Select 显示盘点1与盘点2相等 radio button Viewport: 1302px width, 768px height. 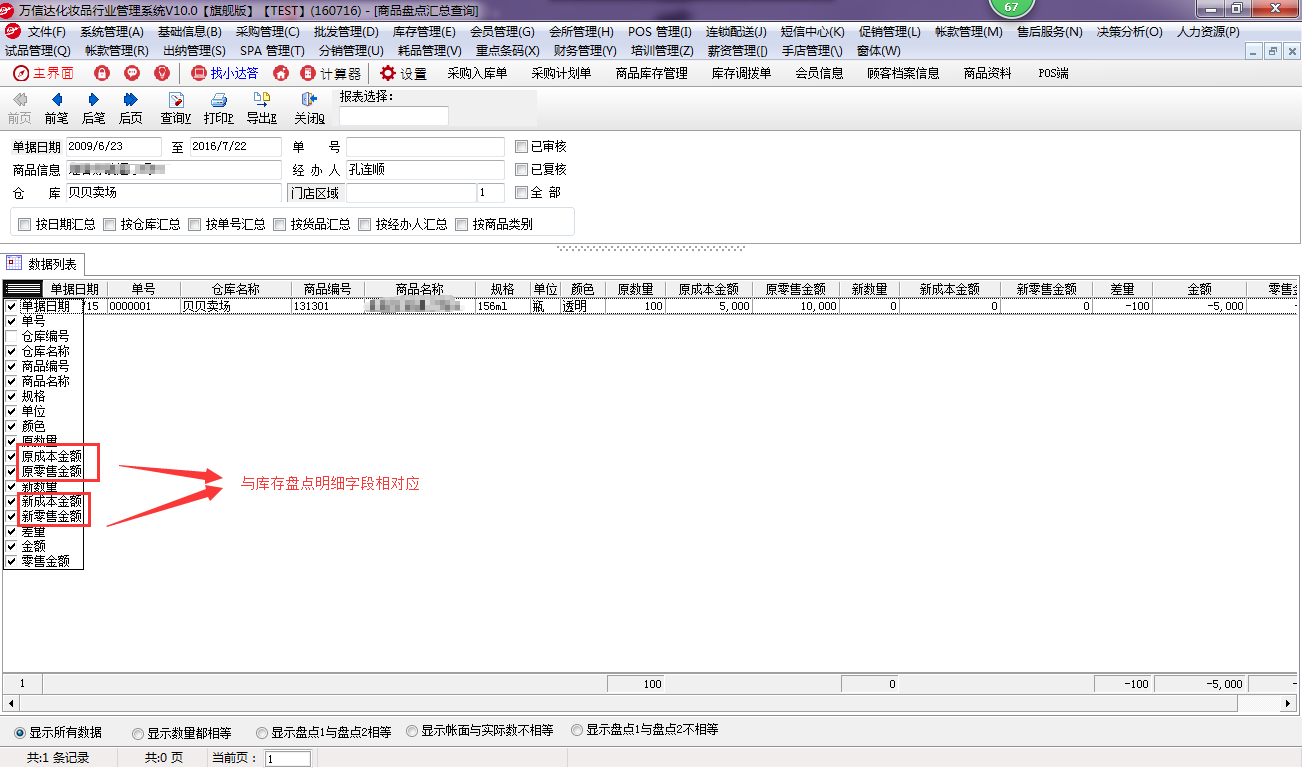tap(262, 732)
